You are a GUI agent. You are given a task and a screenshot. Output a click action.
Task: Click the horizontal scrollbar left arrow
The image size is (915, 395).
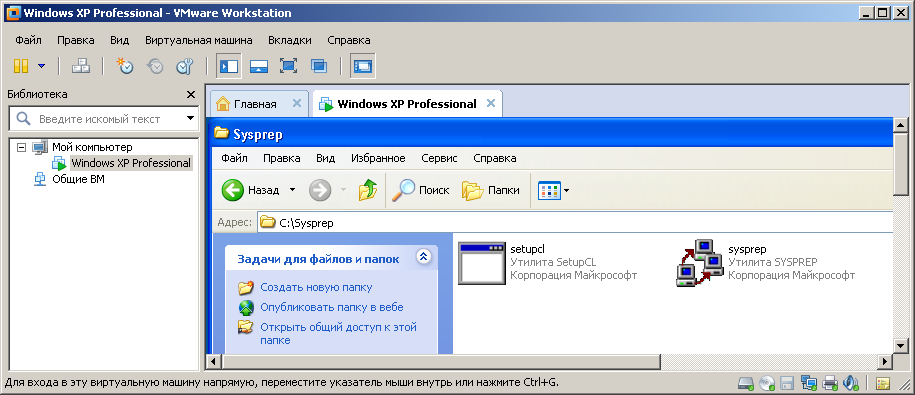pos(213,362)
